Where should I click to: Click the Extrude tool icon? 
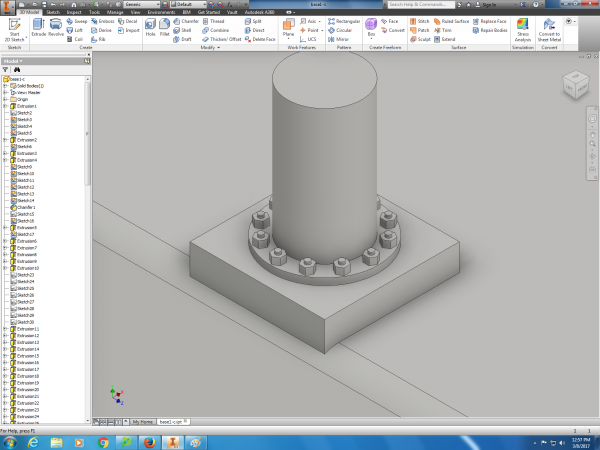tap(38, 23)
